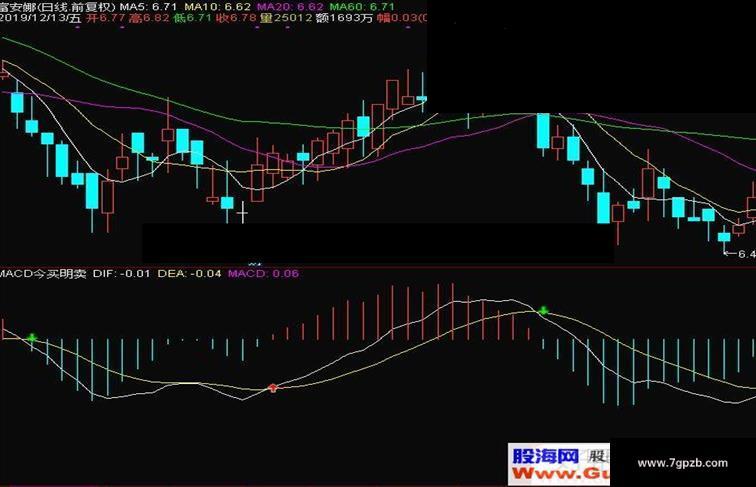Viewport: 756px width, 487px height.
Task: Click the volume value 量25012
Action: pyautogui.click(x=286, y=18)
